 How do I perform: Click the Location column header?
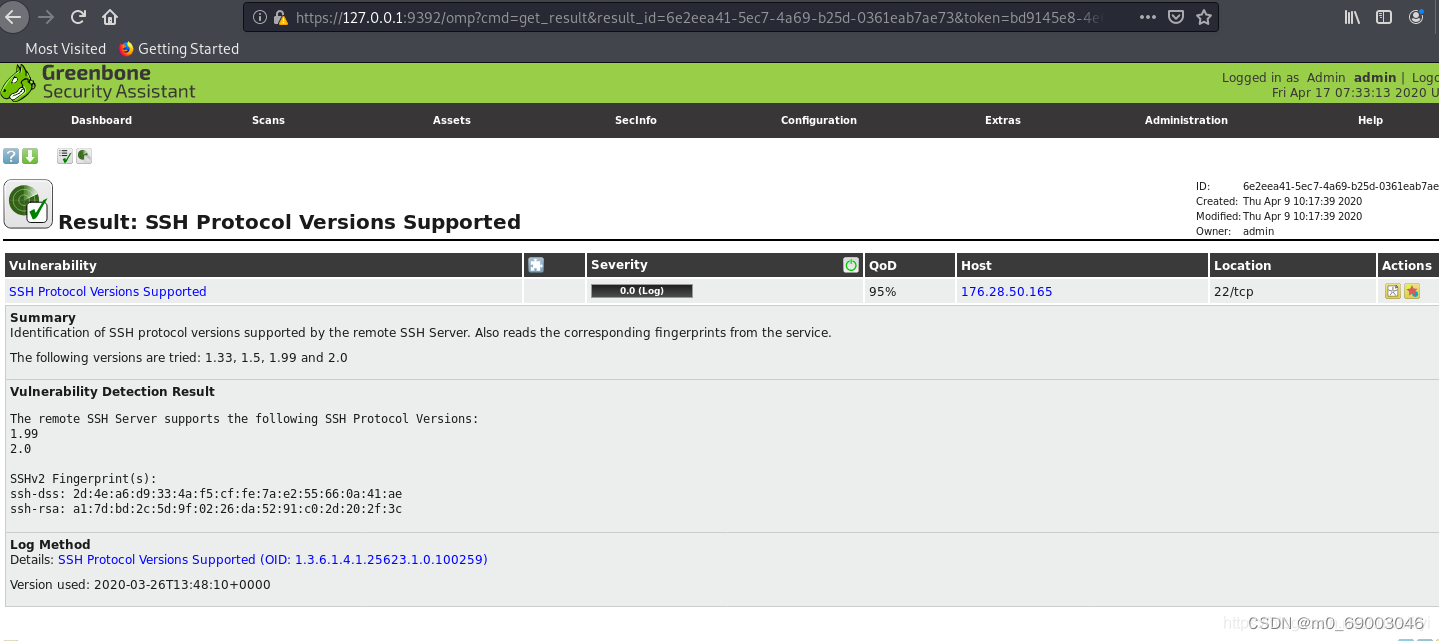(1242, 265)
